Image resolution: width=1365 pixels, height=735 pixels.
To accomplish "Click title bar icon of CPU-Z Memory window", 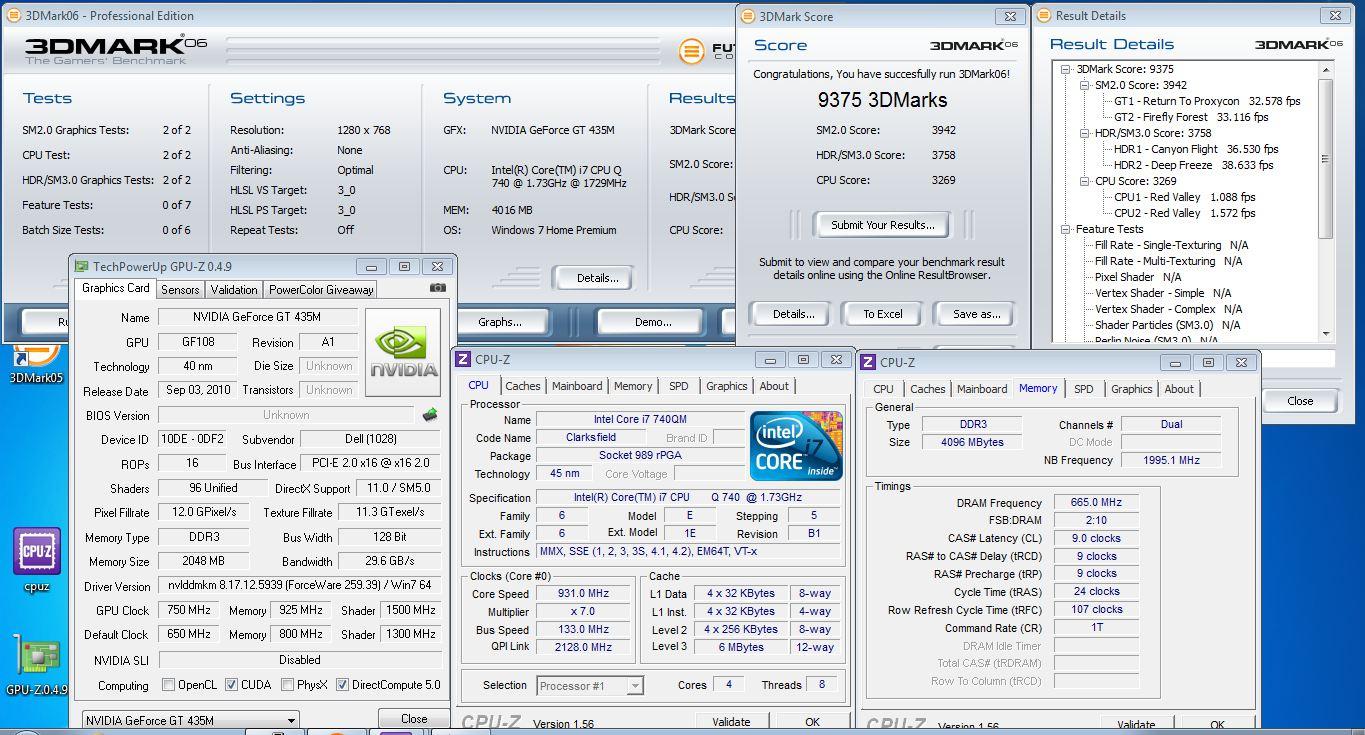I will point(867,362).
